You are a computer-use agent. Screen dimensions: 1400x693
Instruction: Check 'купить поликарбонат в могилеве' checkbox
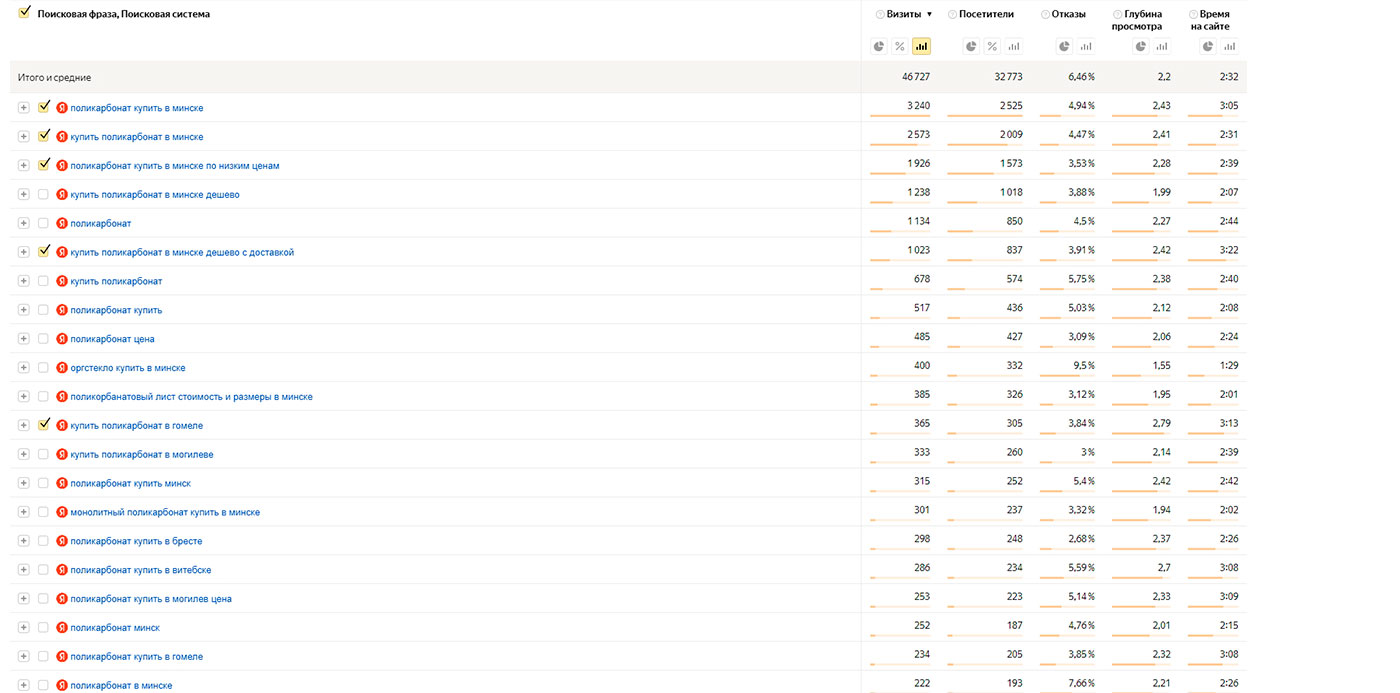coord(43,454)
